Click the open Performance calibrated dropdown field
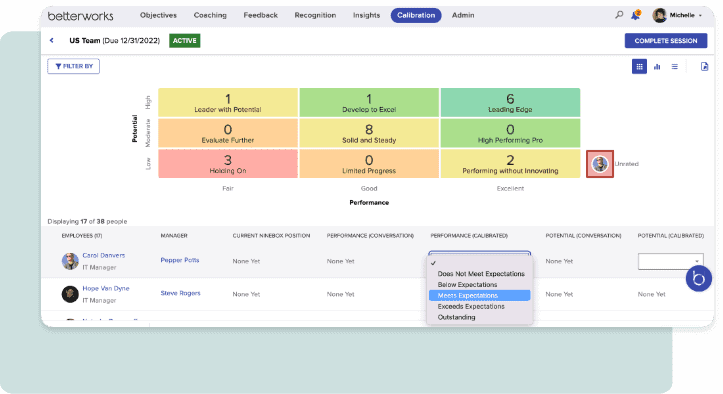 pyautogui.click(x=480, y=253)
